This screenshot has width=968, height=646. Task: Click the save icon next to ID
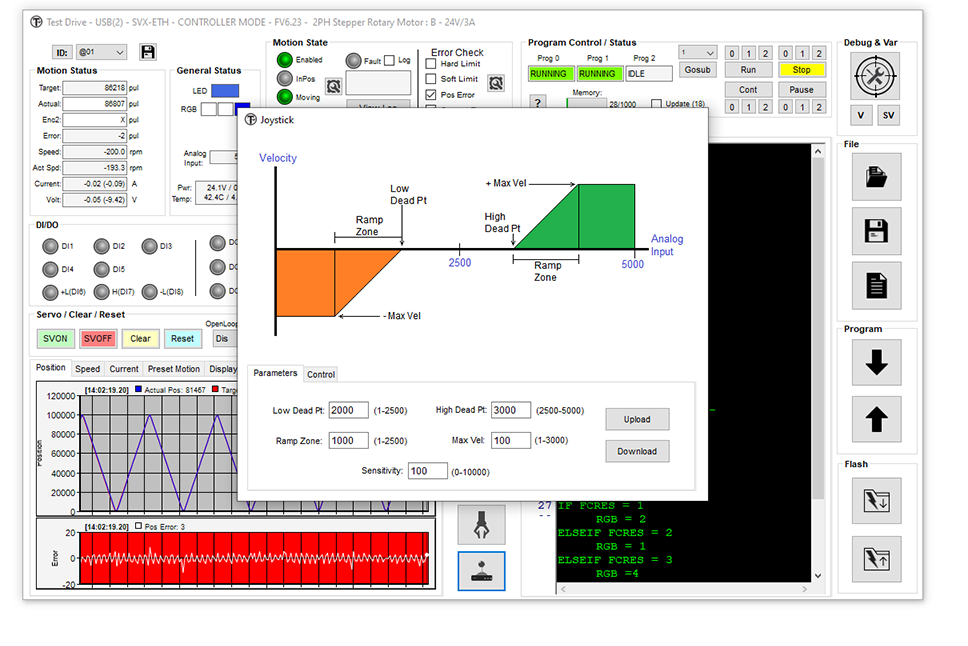(148, 52)
